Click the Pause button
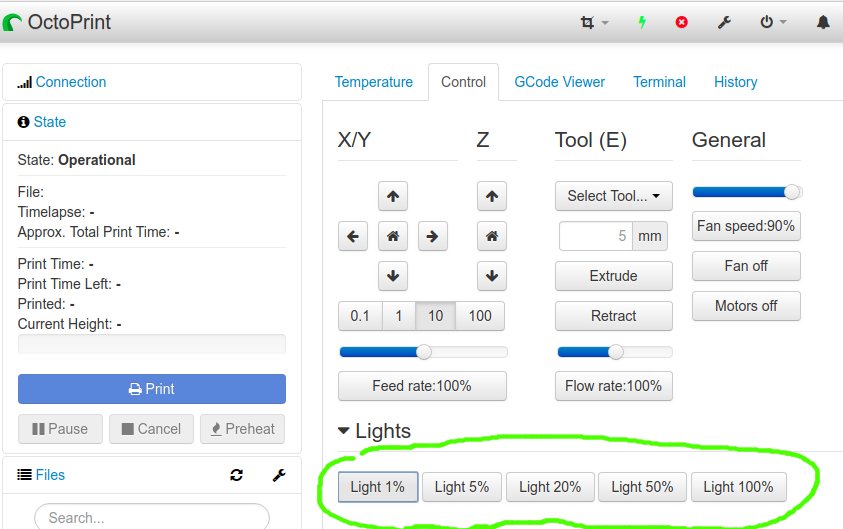Viewport: 843px width, 529px height. click(x=60, y=429)
